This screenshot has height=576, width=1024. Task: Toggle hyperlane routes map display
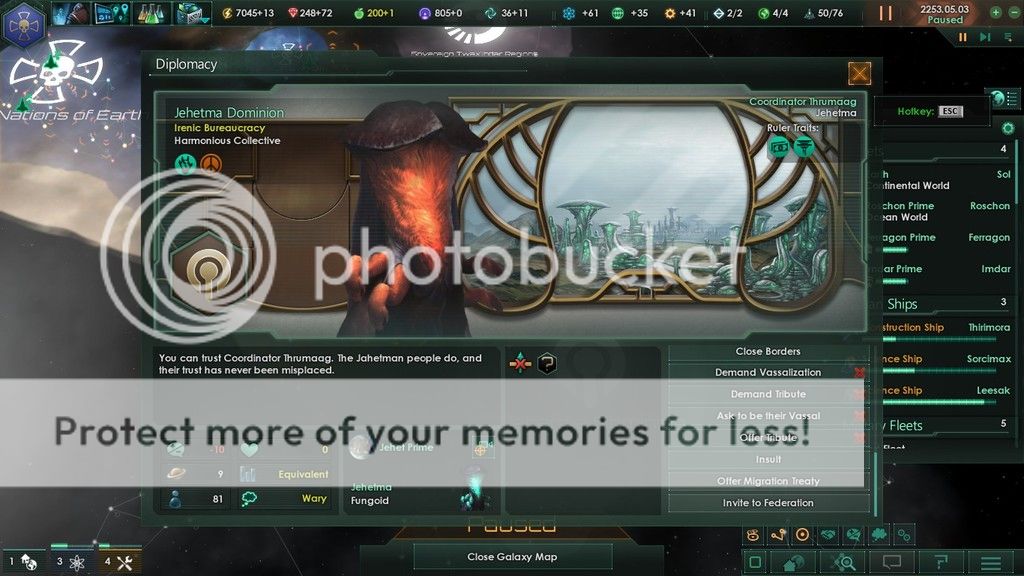(x=778, y=535)
